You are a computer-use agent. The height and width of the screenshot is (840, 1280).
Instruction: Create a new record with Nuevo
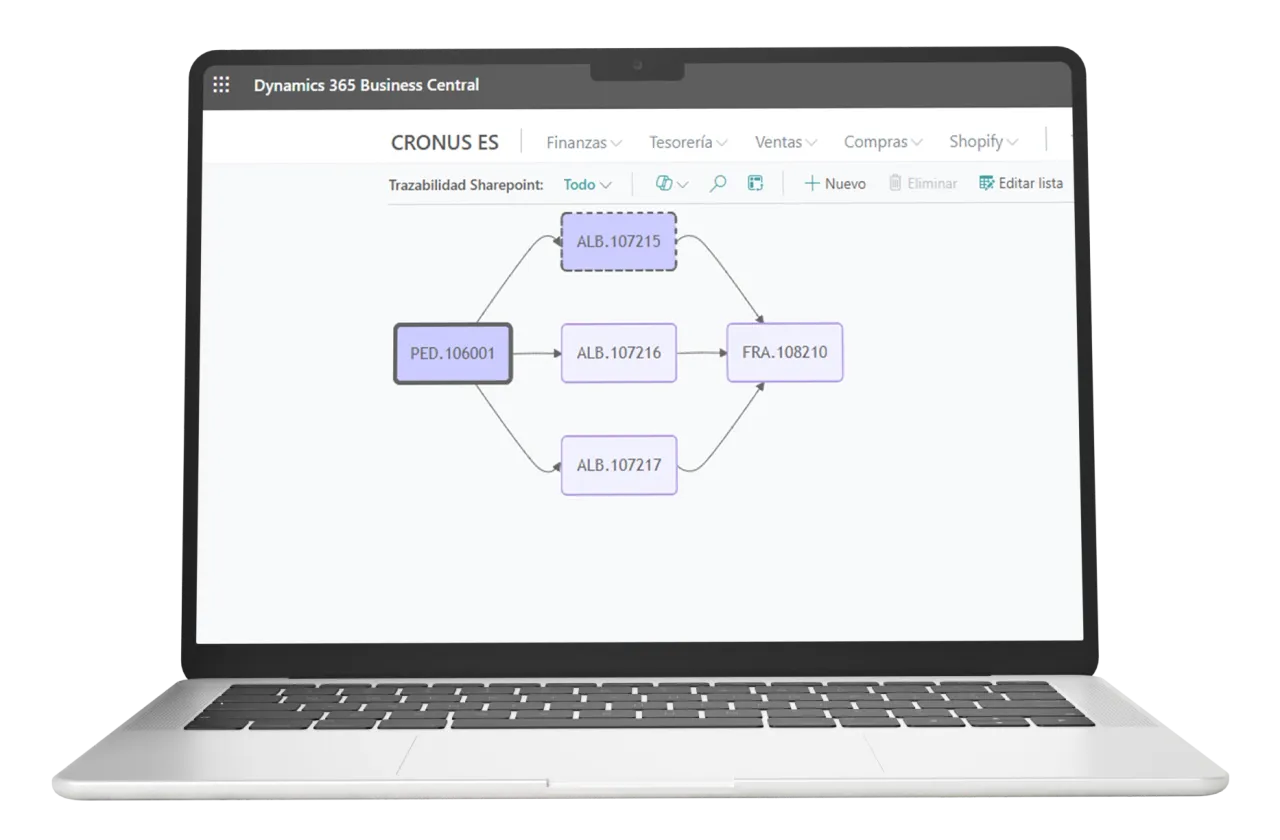point(835,184)
